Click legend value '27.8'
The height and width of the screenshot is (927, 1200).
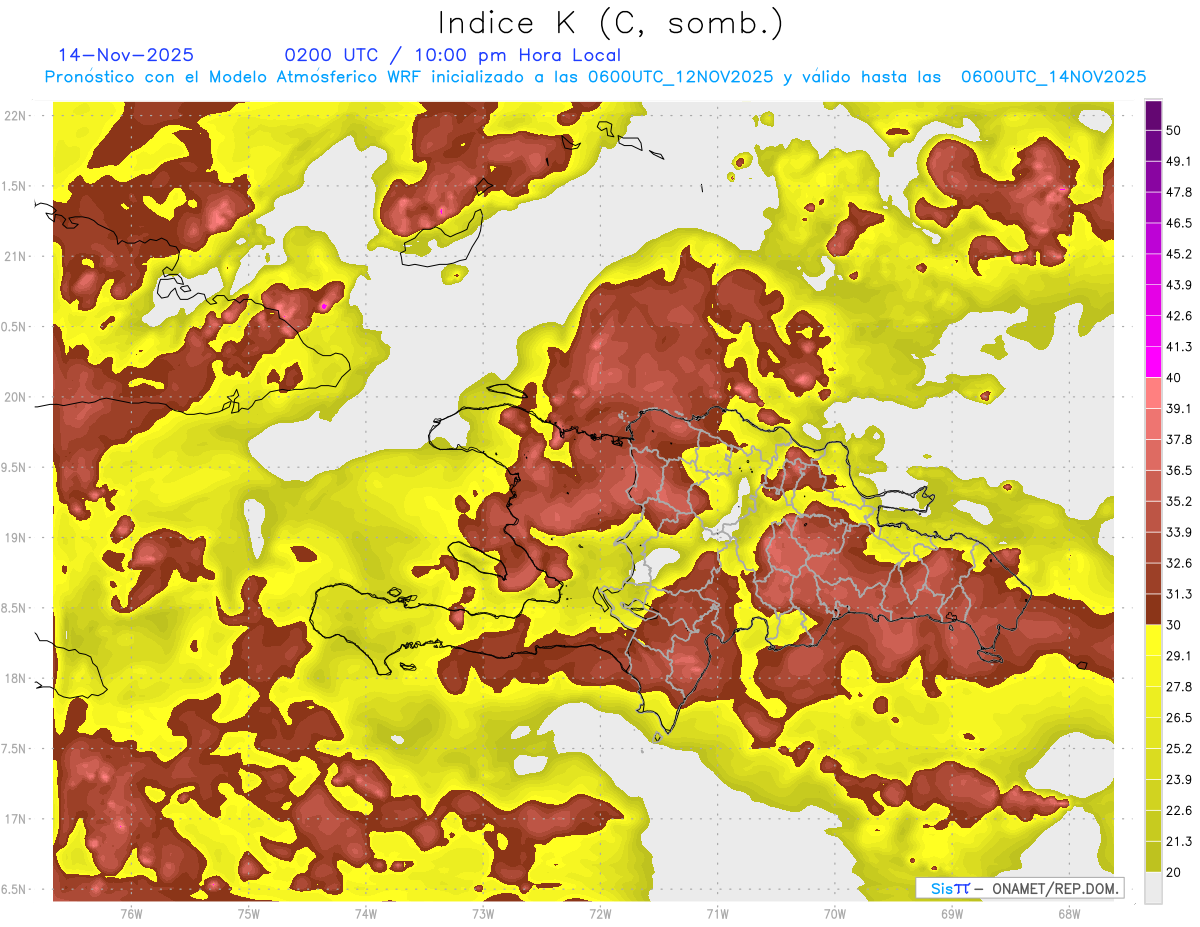click(x=1179, y=687)
